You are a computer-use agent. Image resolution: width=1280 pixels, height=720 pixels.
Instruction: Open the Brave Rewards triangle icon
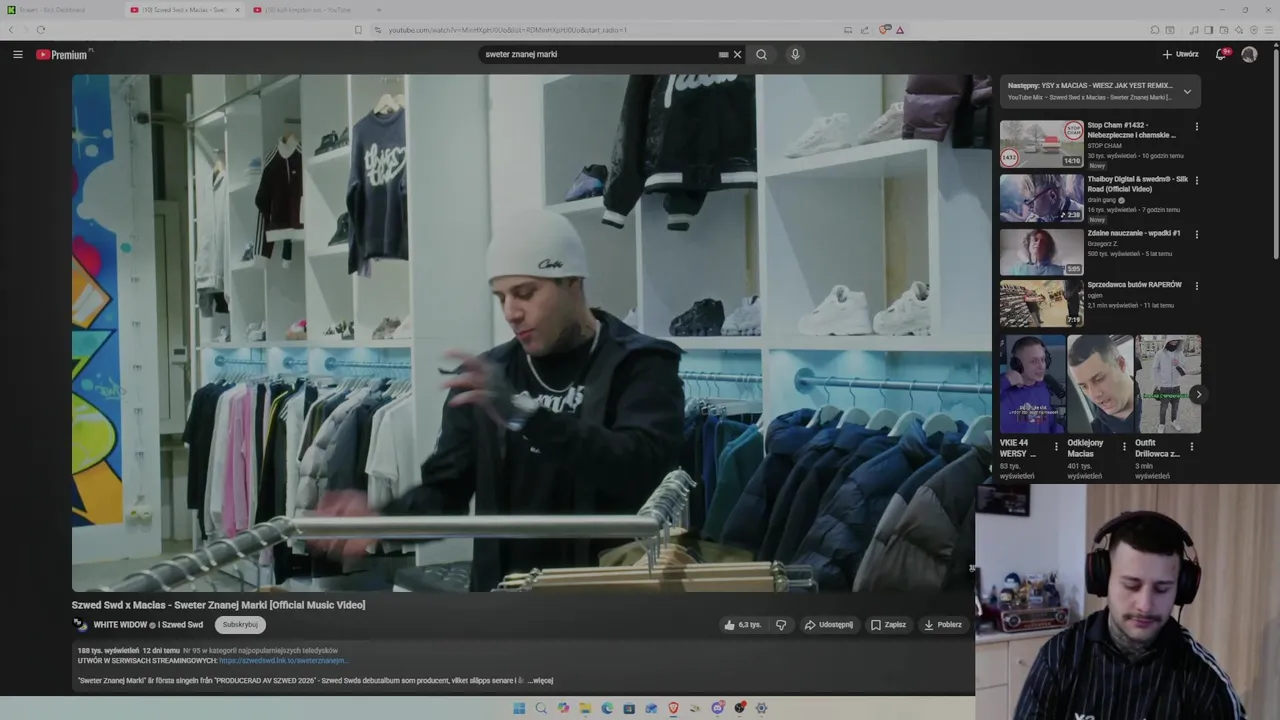900,30
